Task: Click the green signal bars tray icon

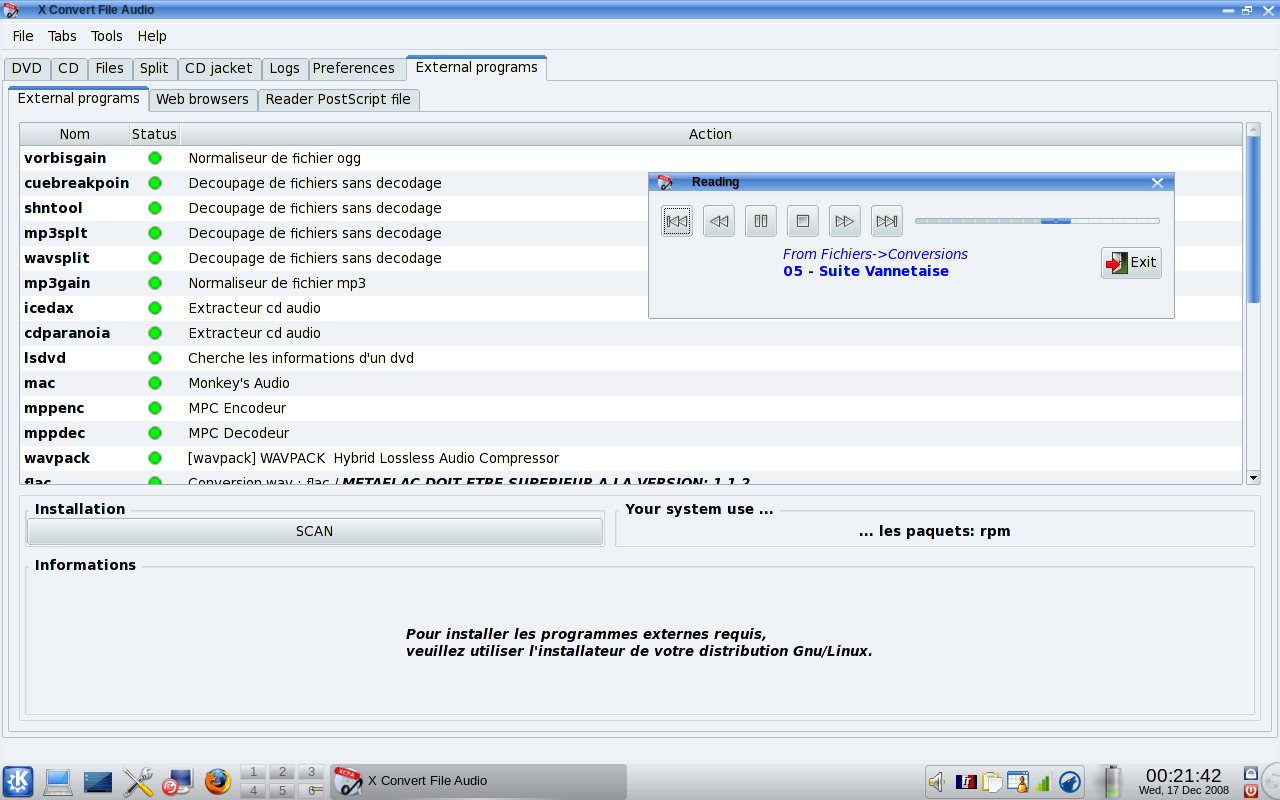Action: (x=1043, y=782)
